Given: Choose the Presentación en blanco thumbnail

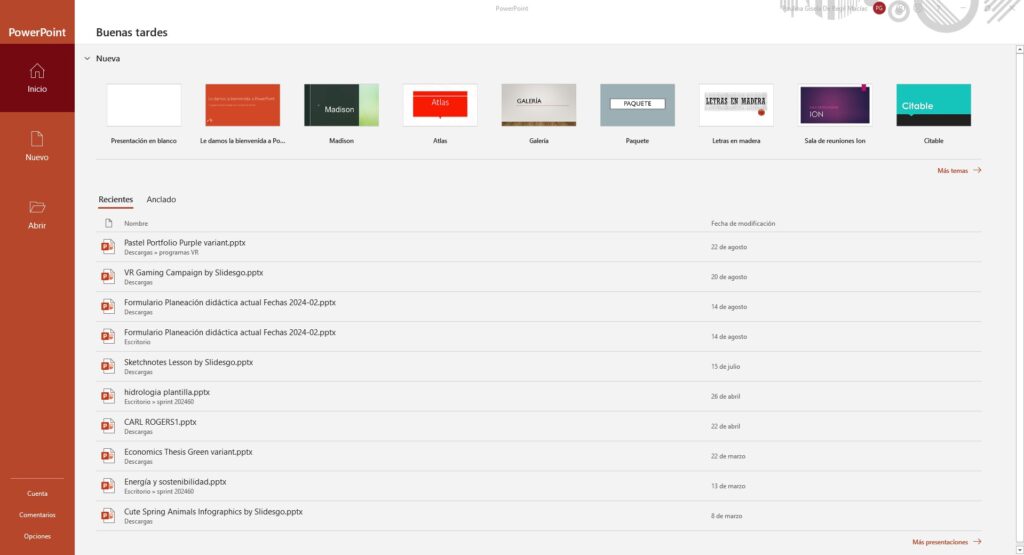Looking at the screenshot, I should pos(144,105).
